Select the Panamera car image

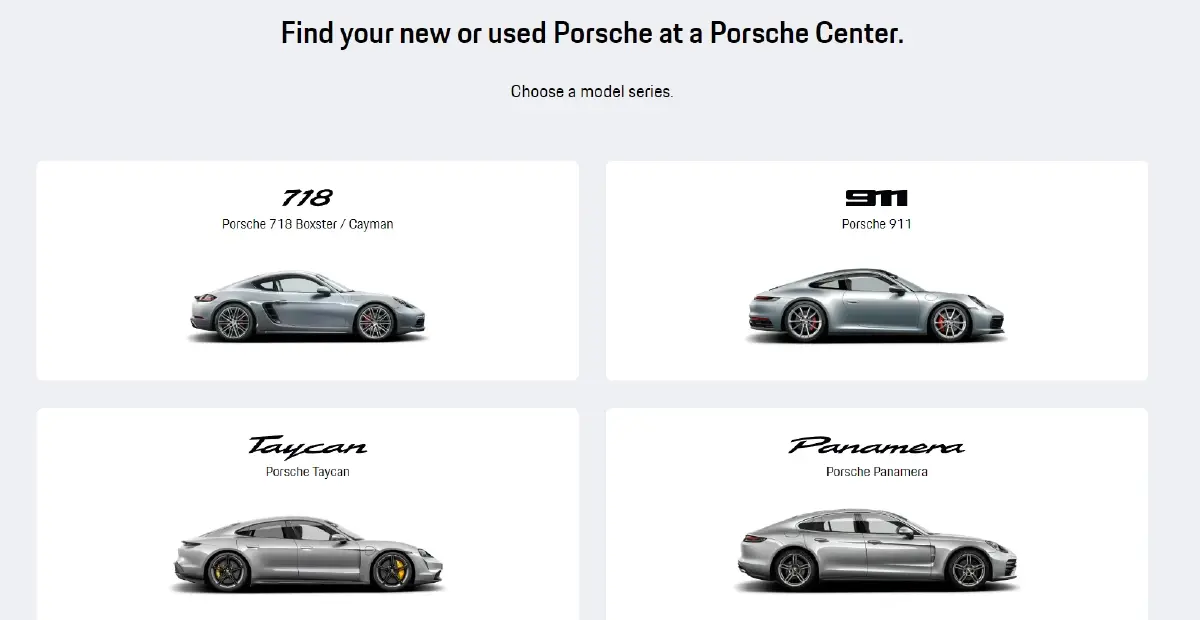[878, 550]
